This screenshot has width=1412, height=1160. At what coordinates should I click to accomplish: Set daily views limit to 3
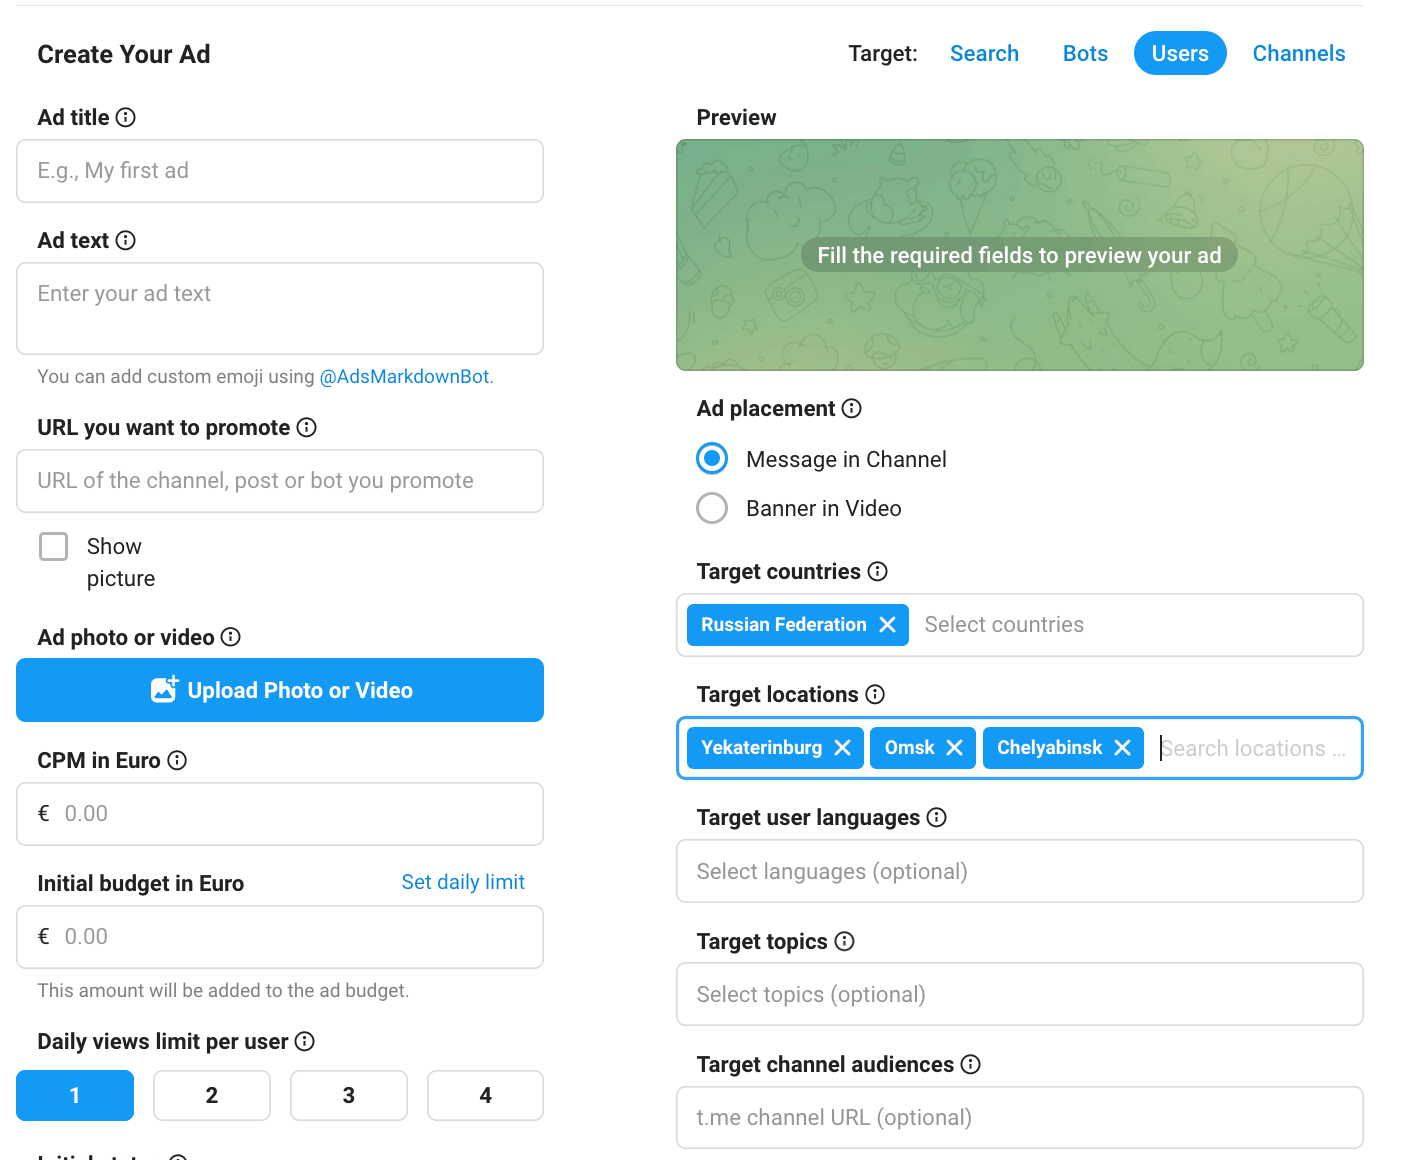pyautogui.click(x=349, y=1096)
